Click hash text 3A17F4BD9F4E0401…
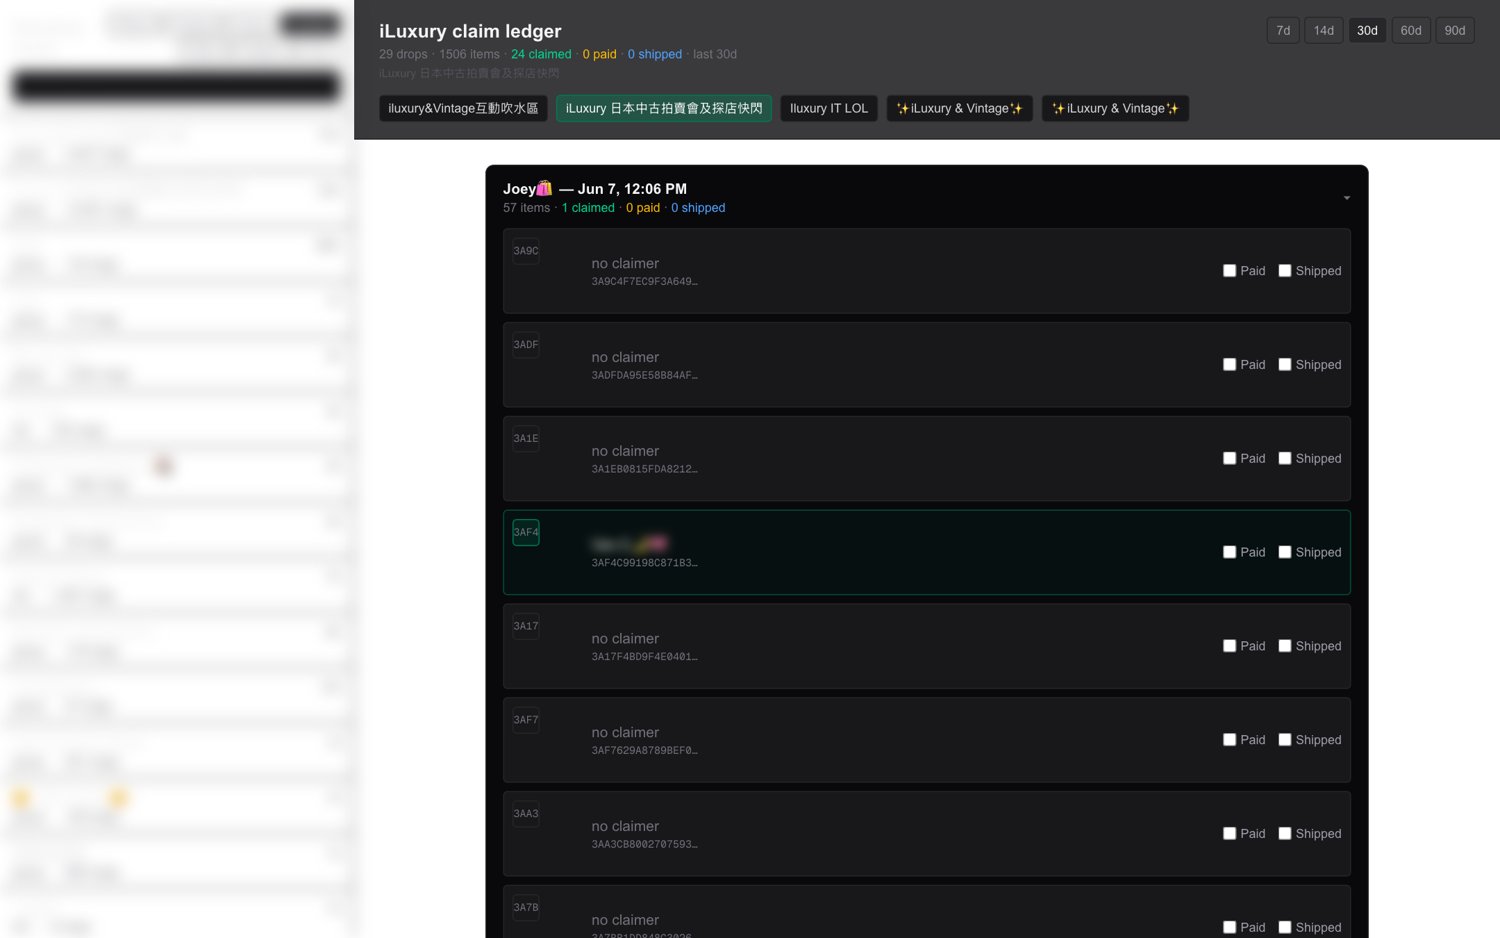 pyautogui.click(x=644, y=657)
